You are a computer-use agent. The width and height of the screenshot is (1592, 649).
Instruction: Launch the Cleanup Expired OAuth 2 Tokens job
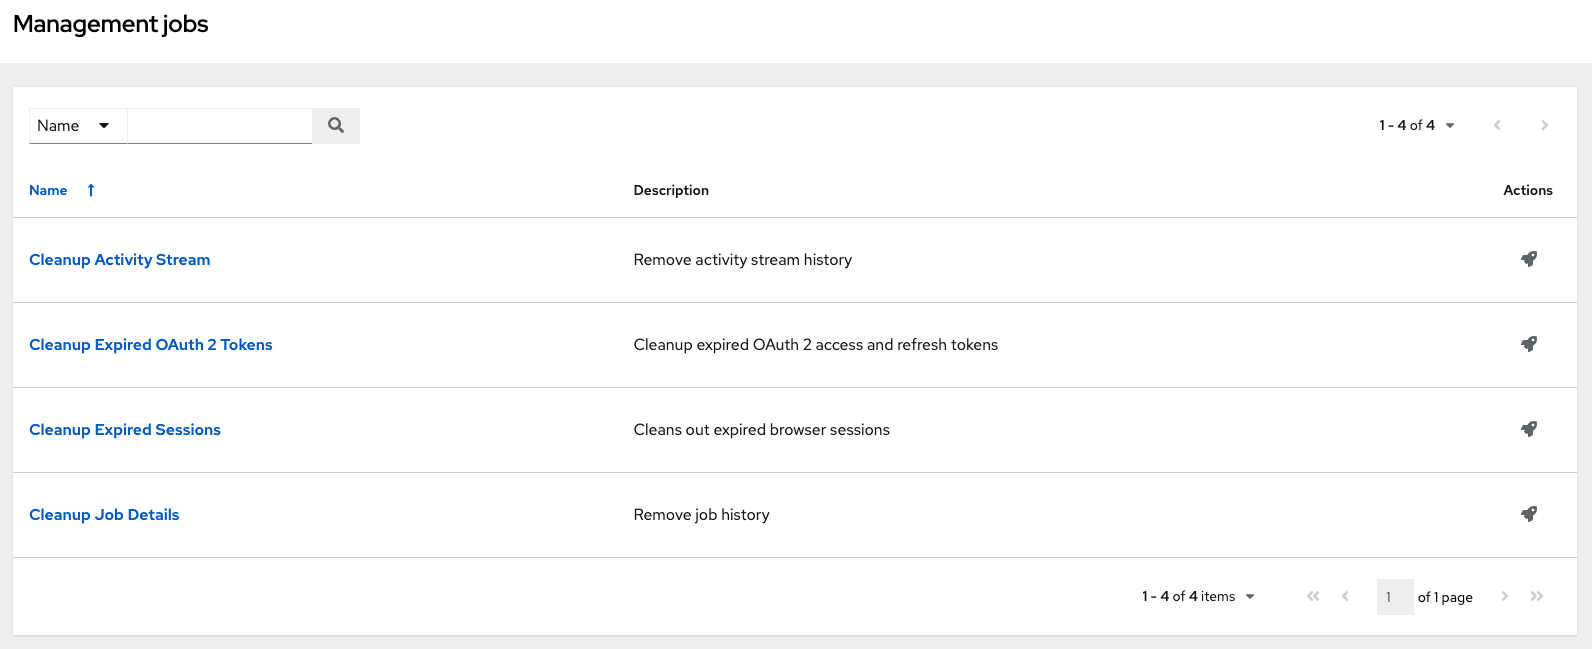pyautogui.click(x=1528, y=344)
